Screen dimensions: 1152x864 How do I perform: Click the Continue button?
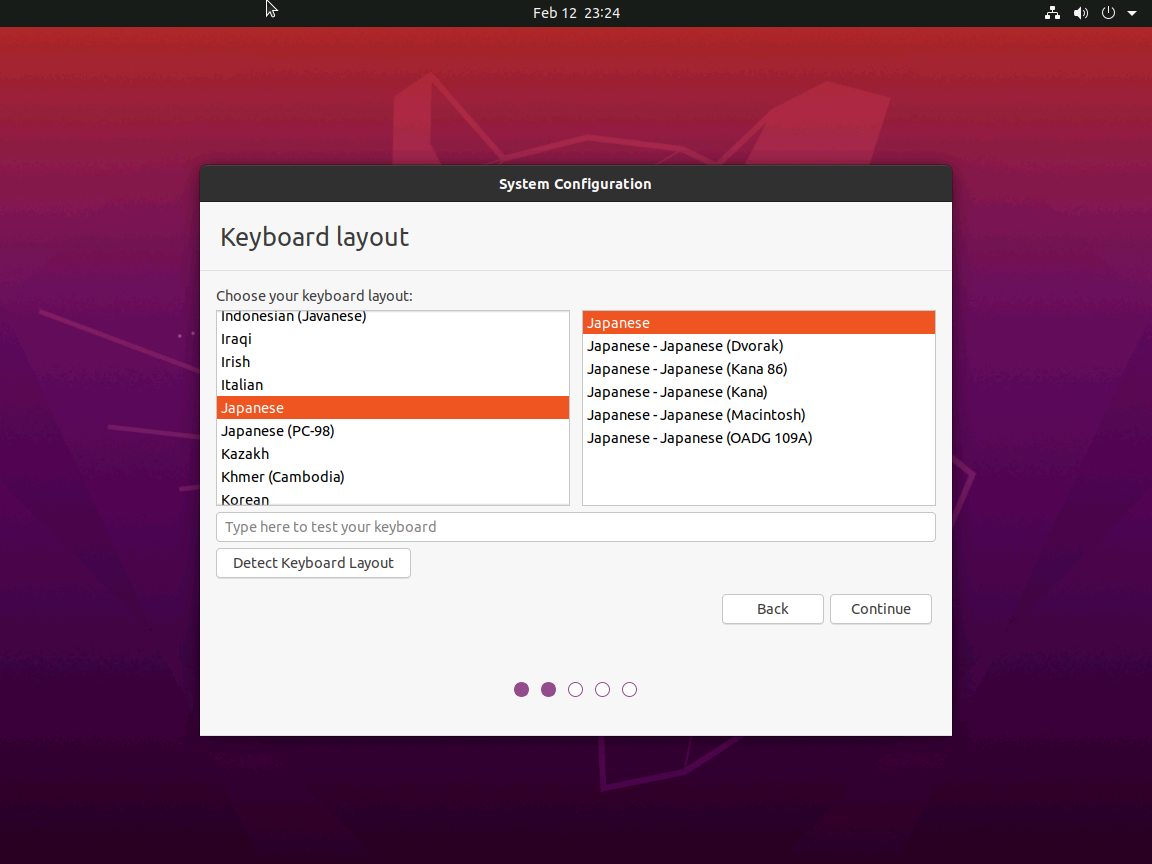(x=880, y=609)
